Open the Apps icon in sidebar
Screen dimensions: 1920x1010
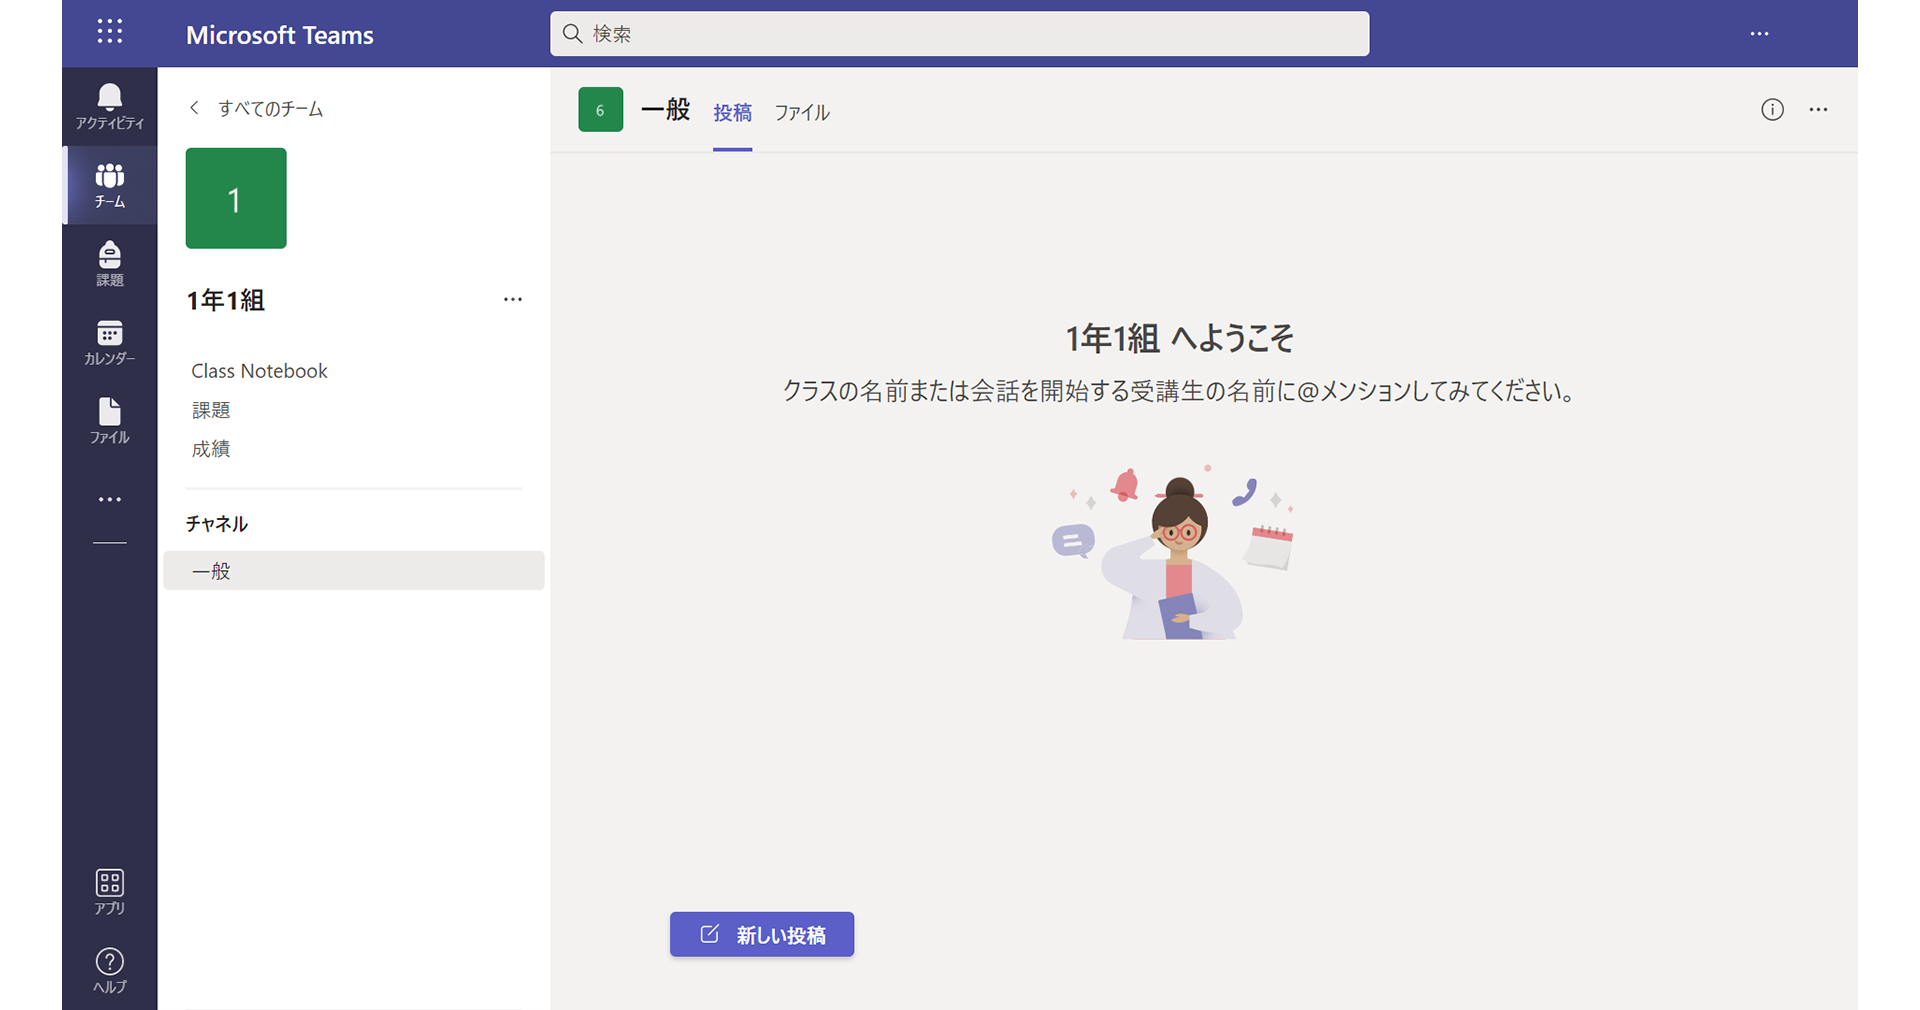pyautogui.click(x=110, y=891)
